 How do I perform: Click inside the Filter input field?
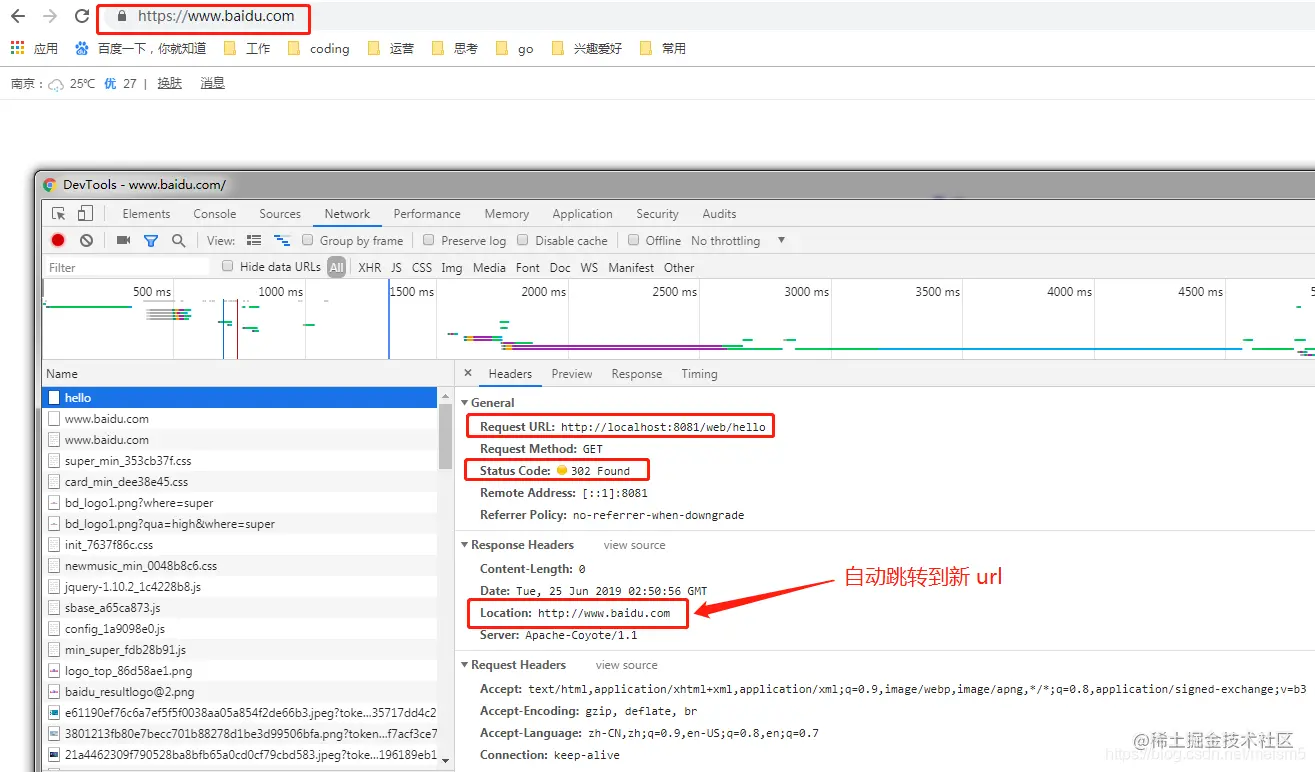tap(128, 267)
